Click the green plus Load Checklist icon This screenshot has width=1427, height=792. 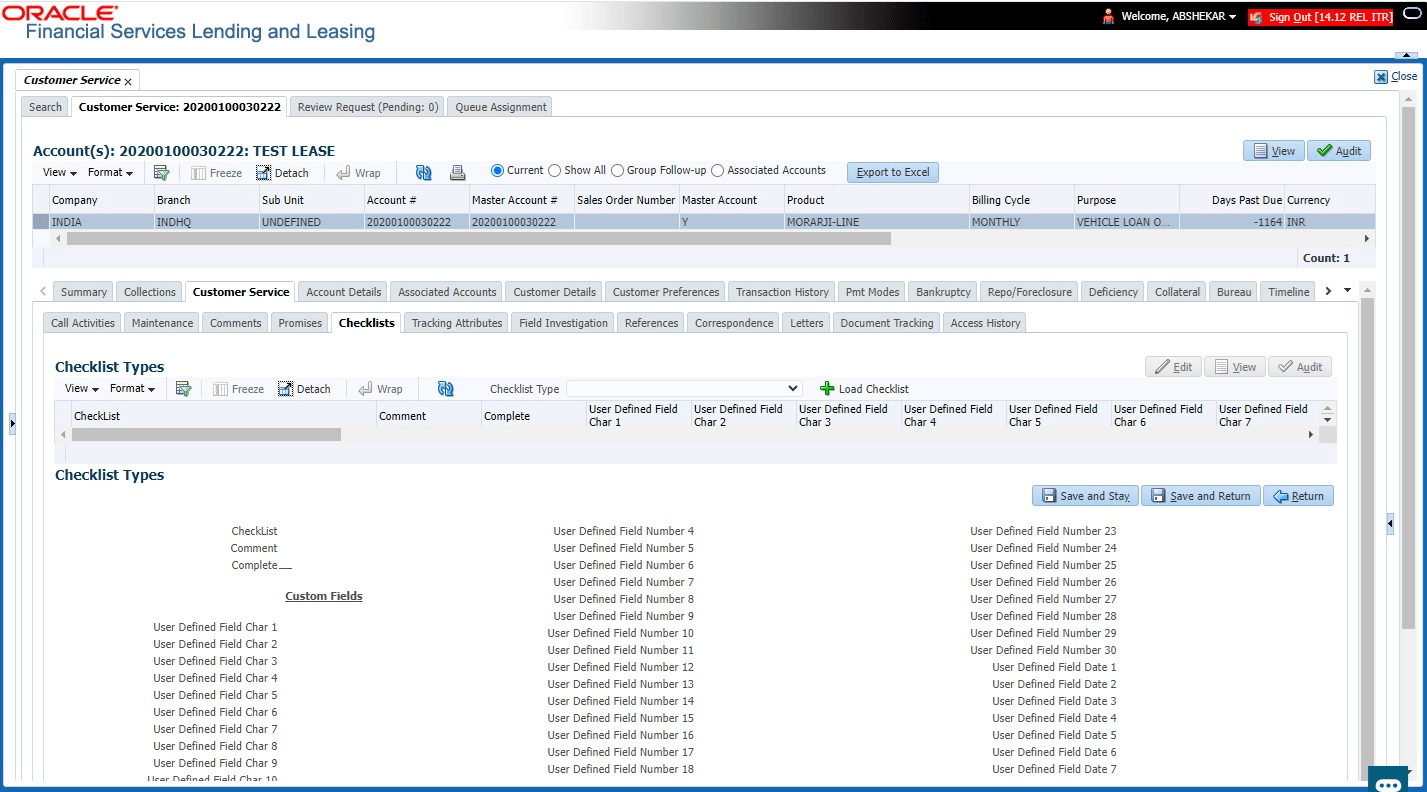coord(827,389)
